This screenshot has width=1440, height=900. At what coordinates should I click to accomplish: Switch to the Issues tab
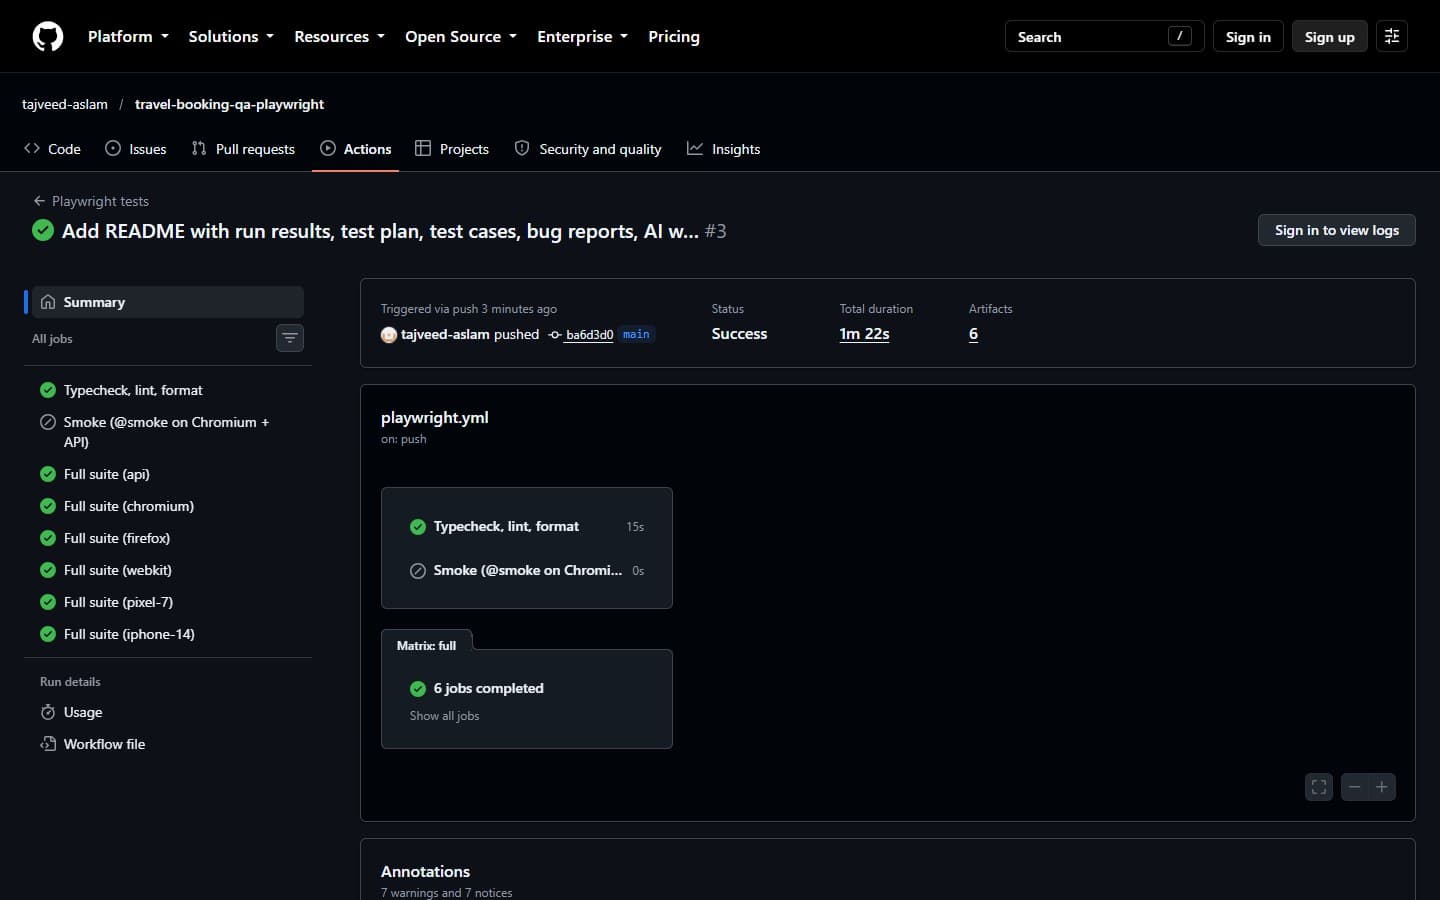[136, 149]
